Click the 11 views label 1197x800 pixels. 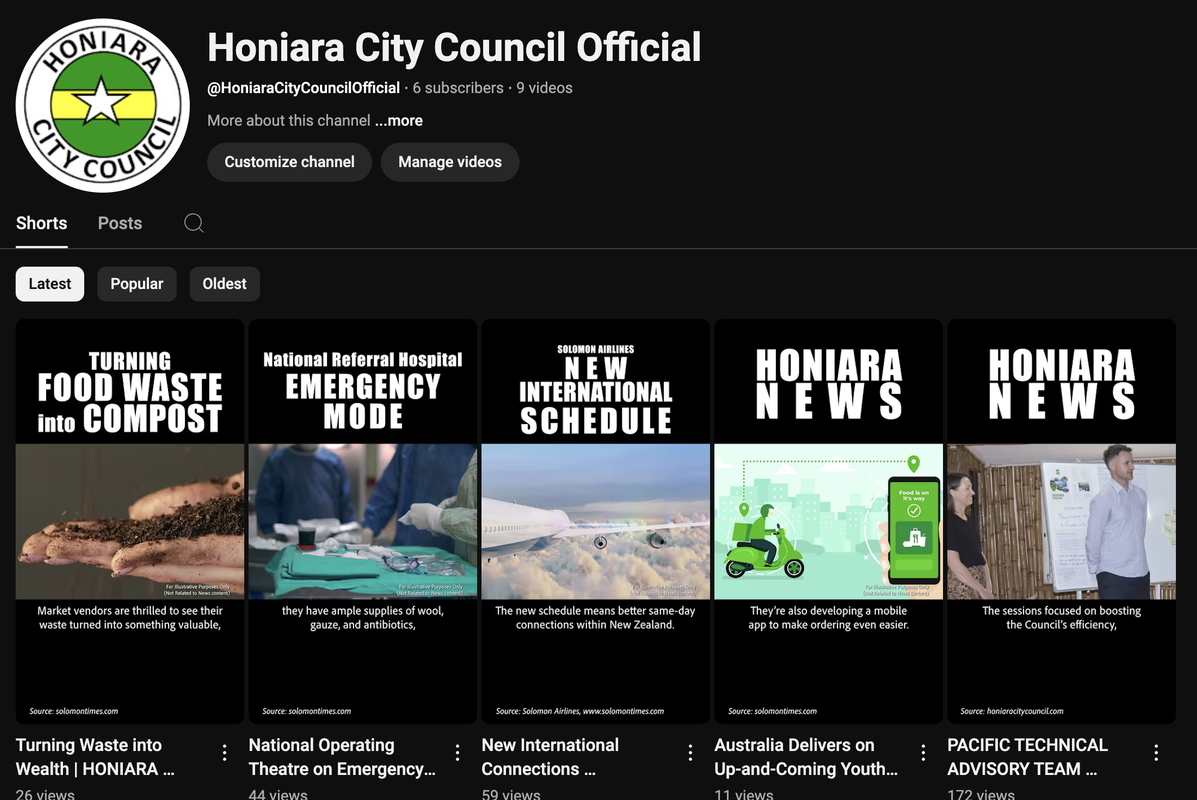coord(744,794)
